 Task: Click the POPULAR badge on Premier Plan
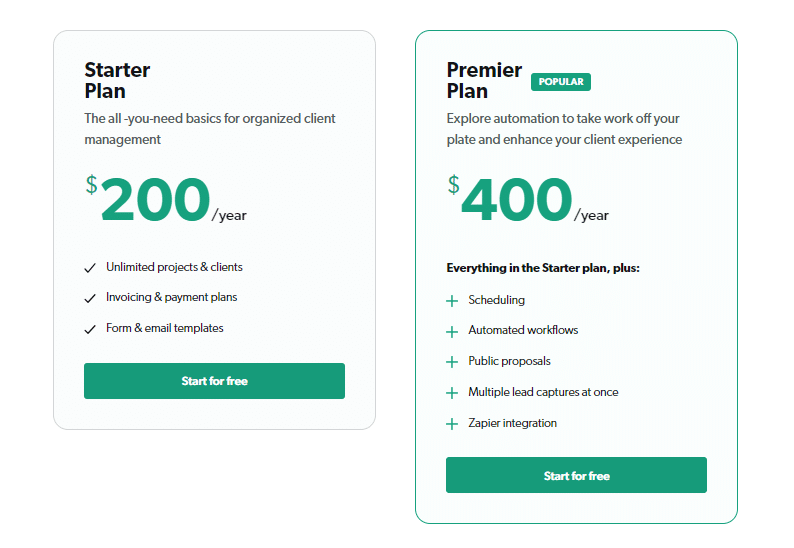[x=561, y=82]
